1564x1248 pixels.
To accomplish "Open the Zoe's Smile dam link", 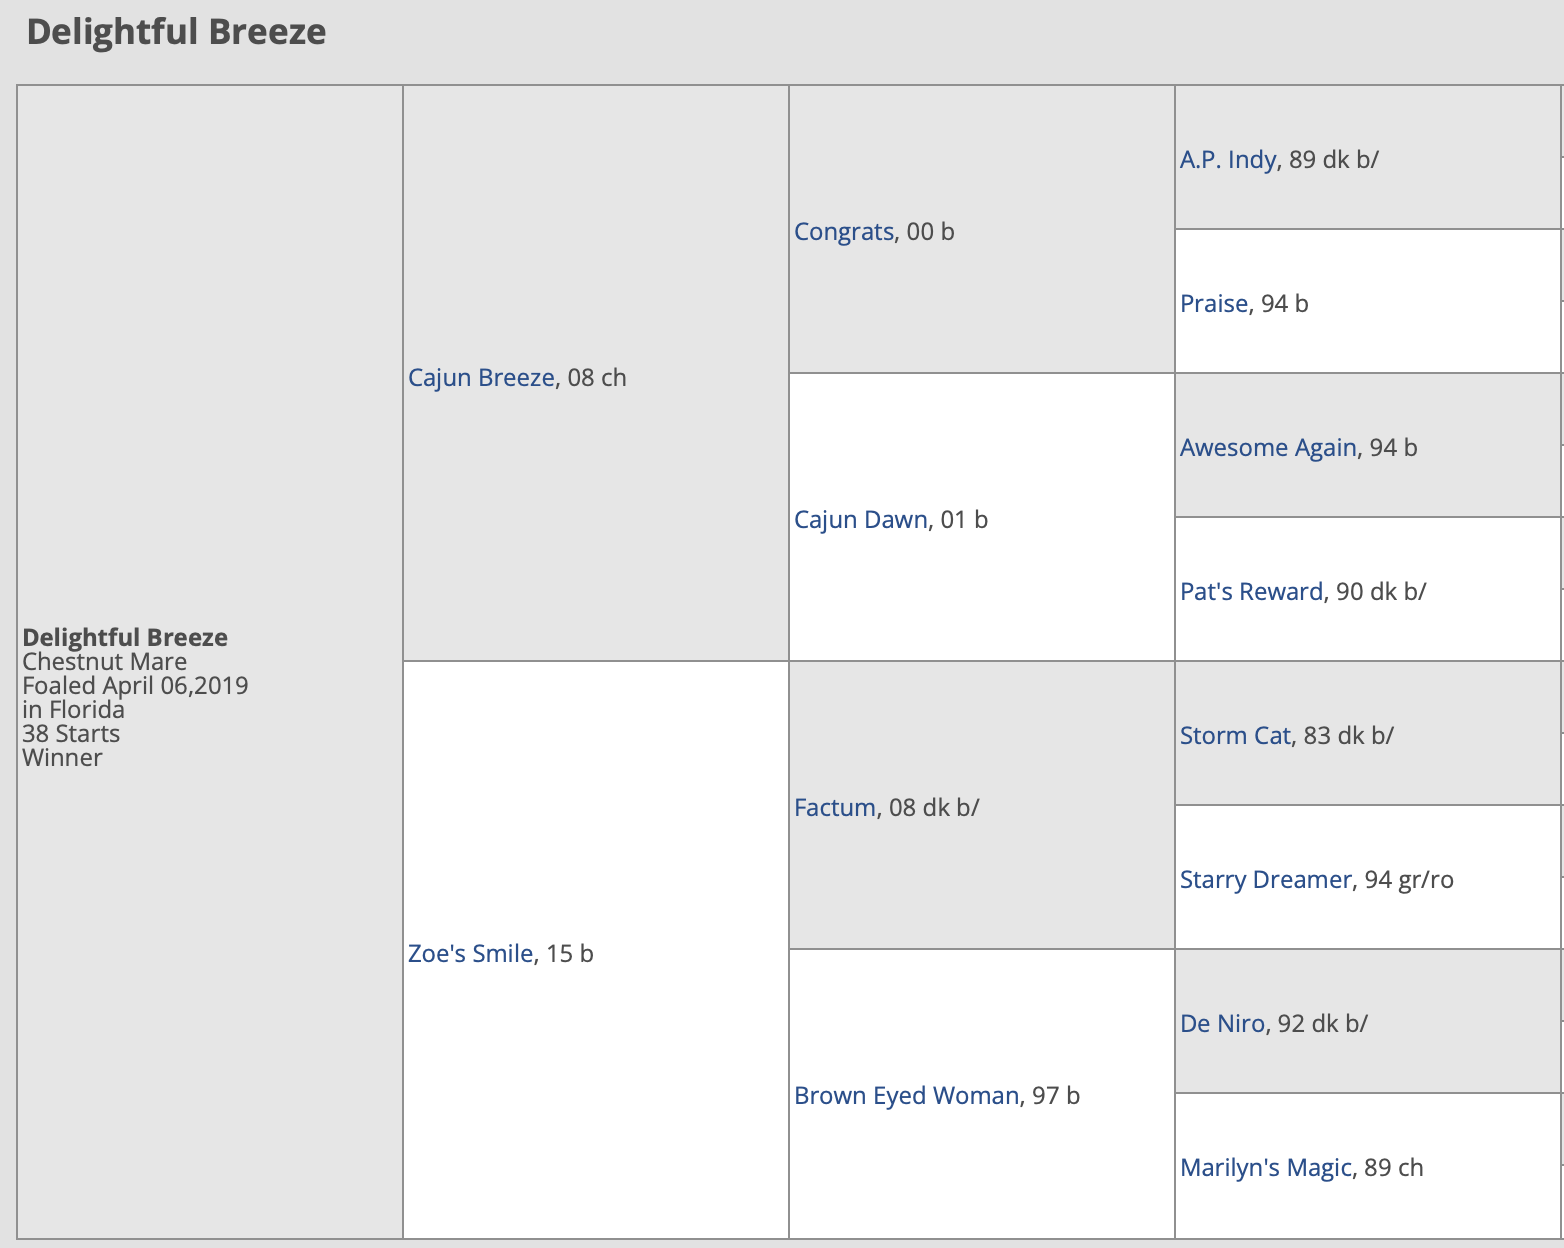I will point(470,954).
